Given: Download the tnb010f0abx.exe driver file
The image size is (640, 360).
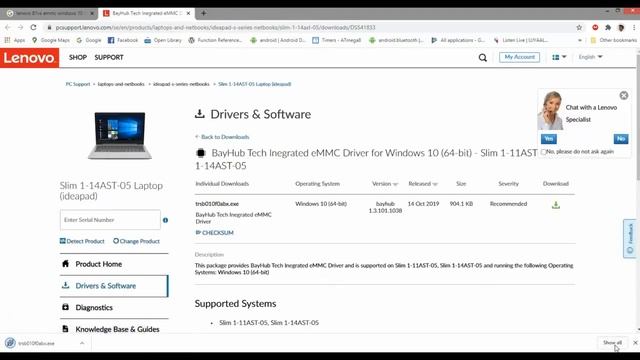Looking at the screenshot, I should click(556, 205).
